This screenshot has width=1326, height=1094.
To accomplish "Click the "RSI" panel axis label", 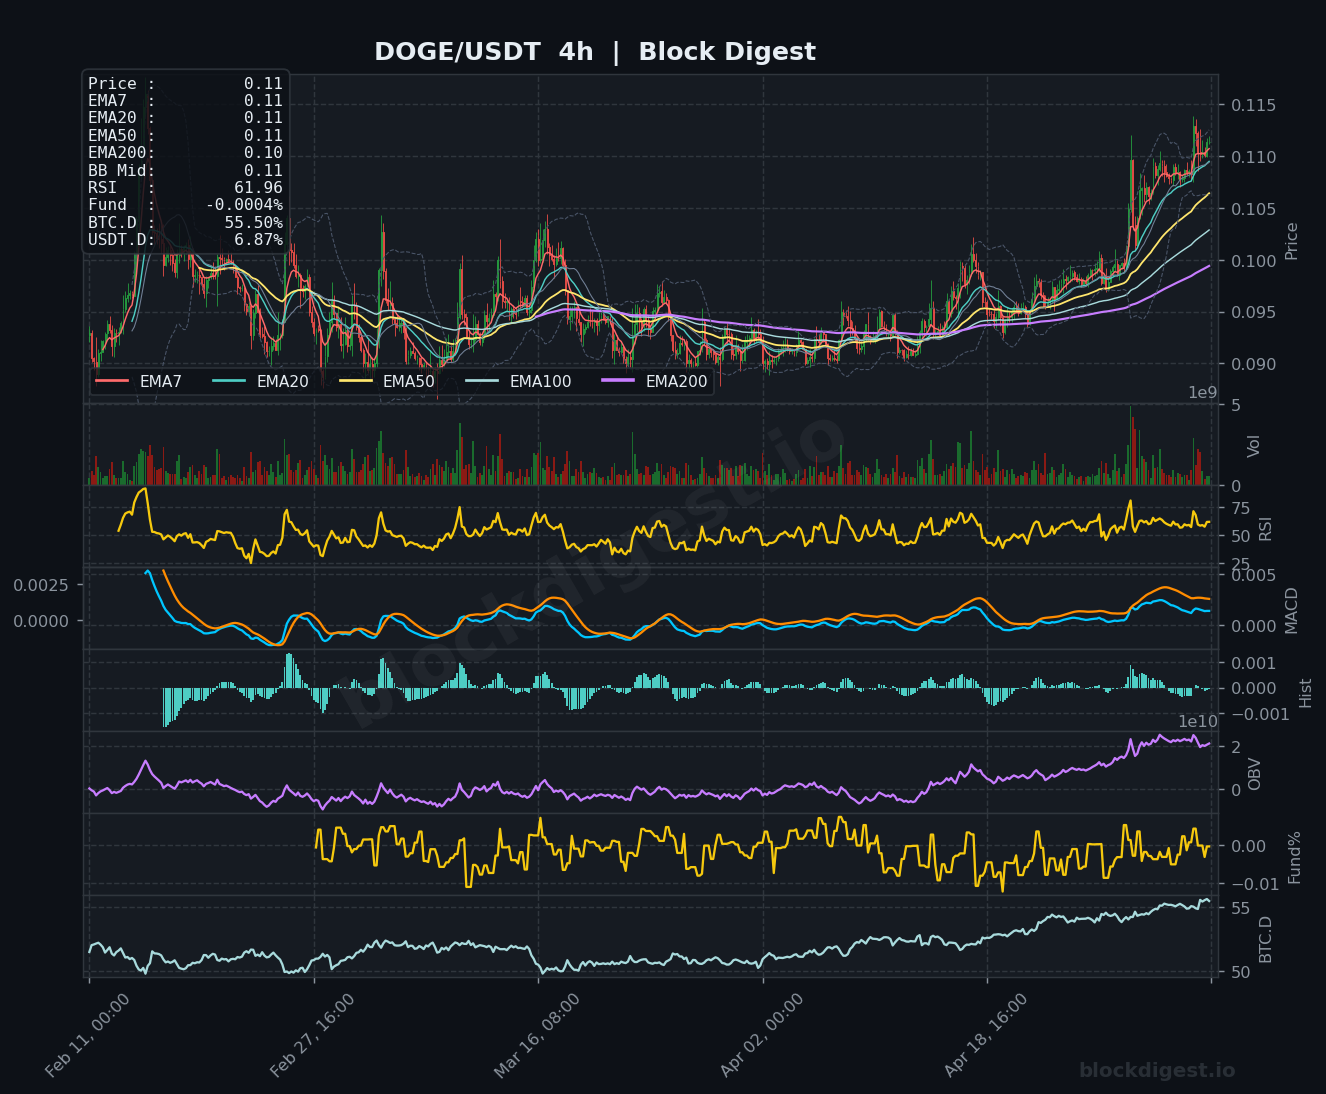I will click(1265, 529).
